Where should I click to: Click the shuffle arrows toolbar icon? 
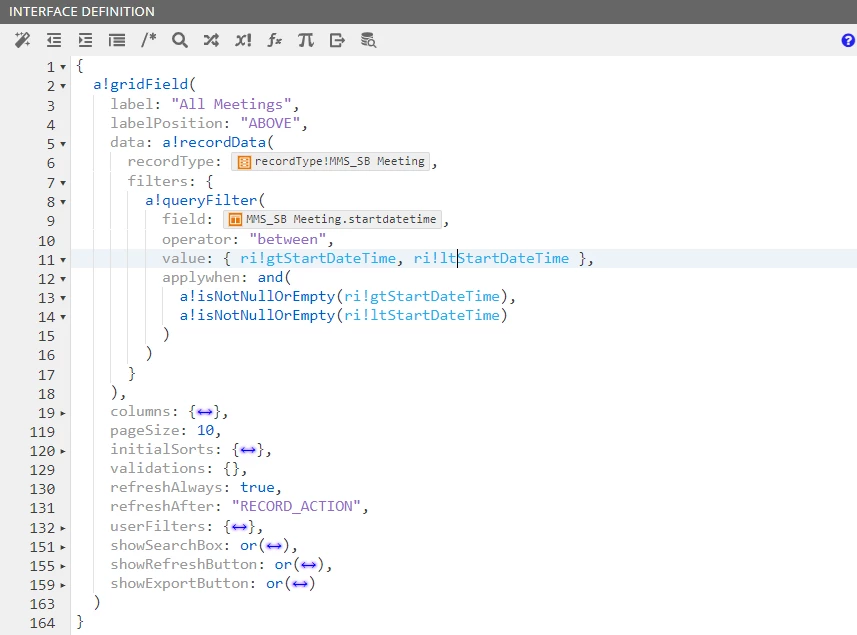pos(212,40)
